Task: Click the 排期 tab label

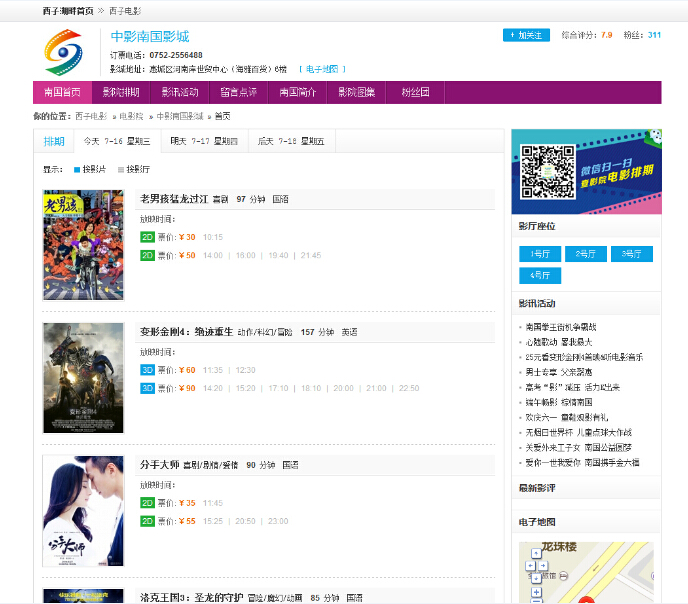Action: (x=54, y=141)
